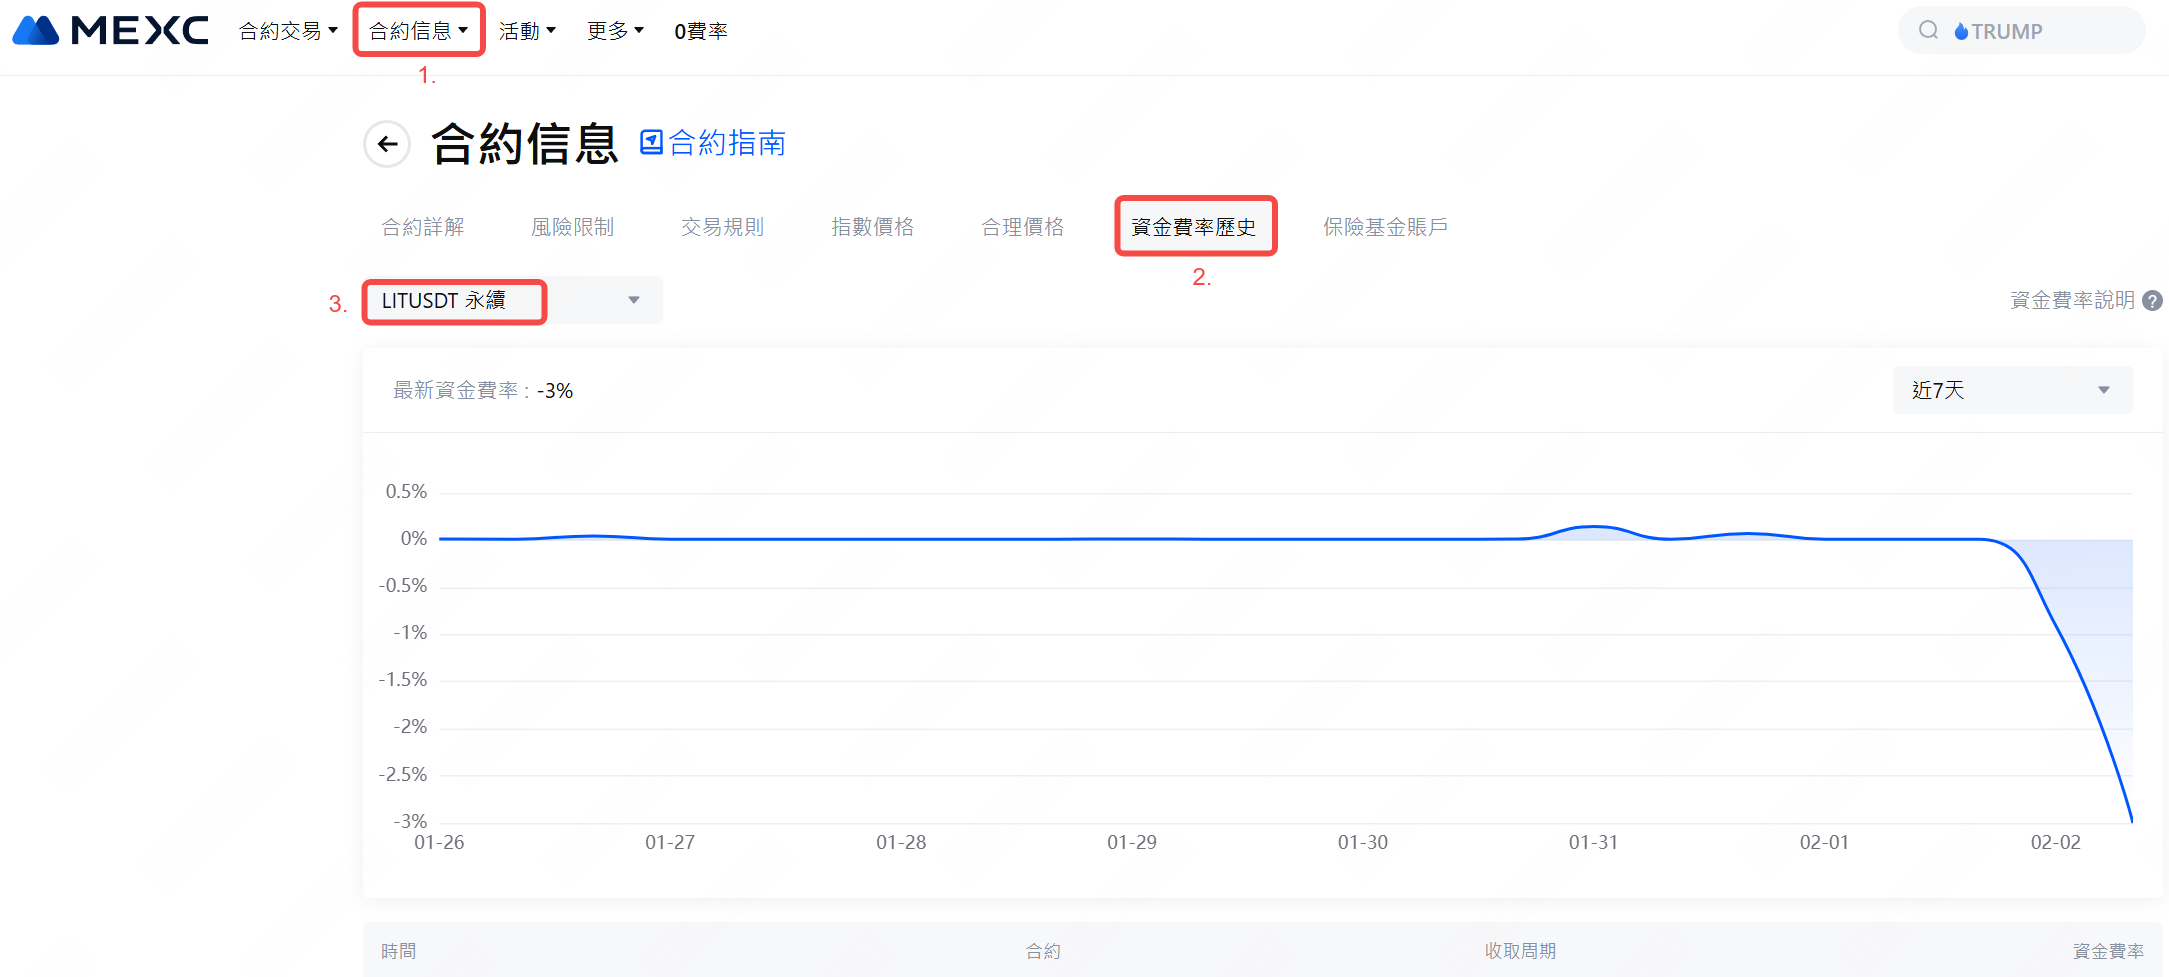Click the MEXC logo
The width and height of the screenshot is (2169, 977).
tap(110, 31)
